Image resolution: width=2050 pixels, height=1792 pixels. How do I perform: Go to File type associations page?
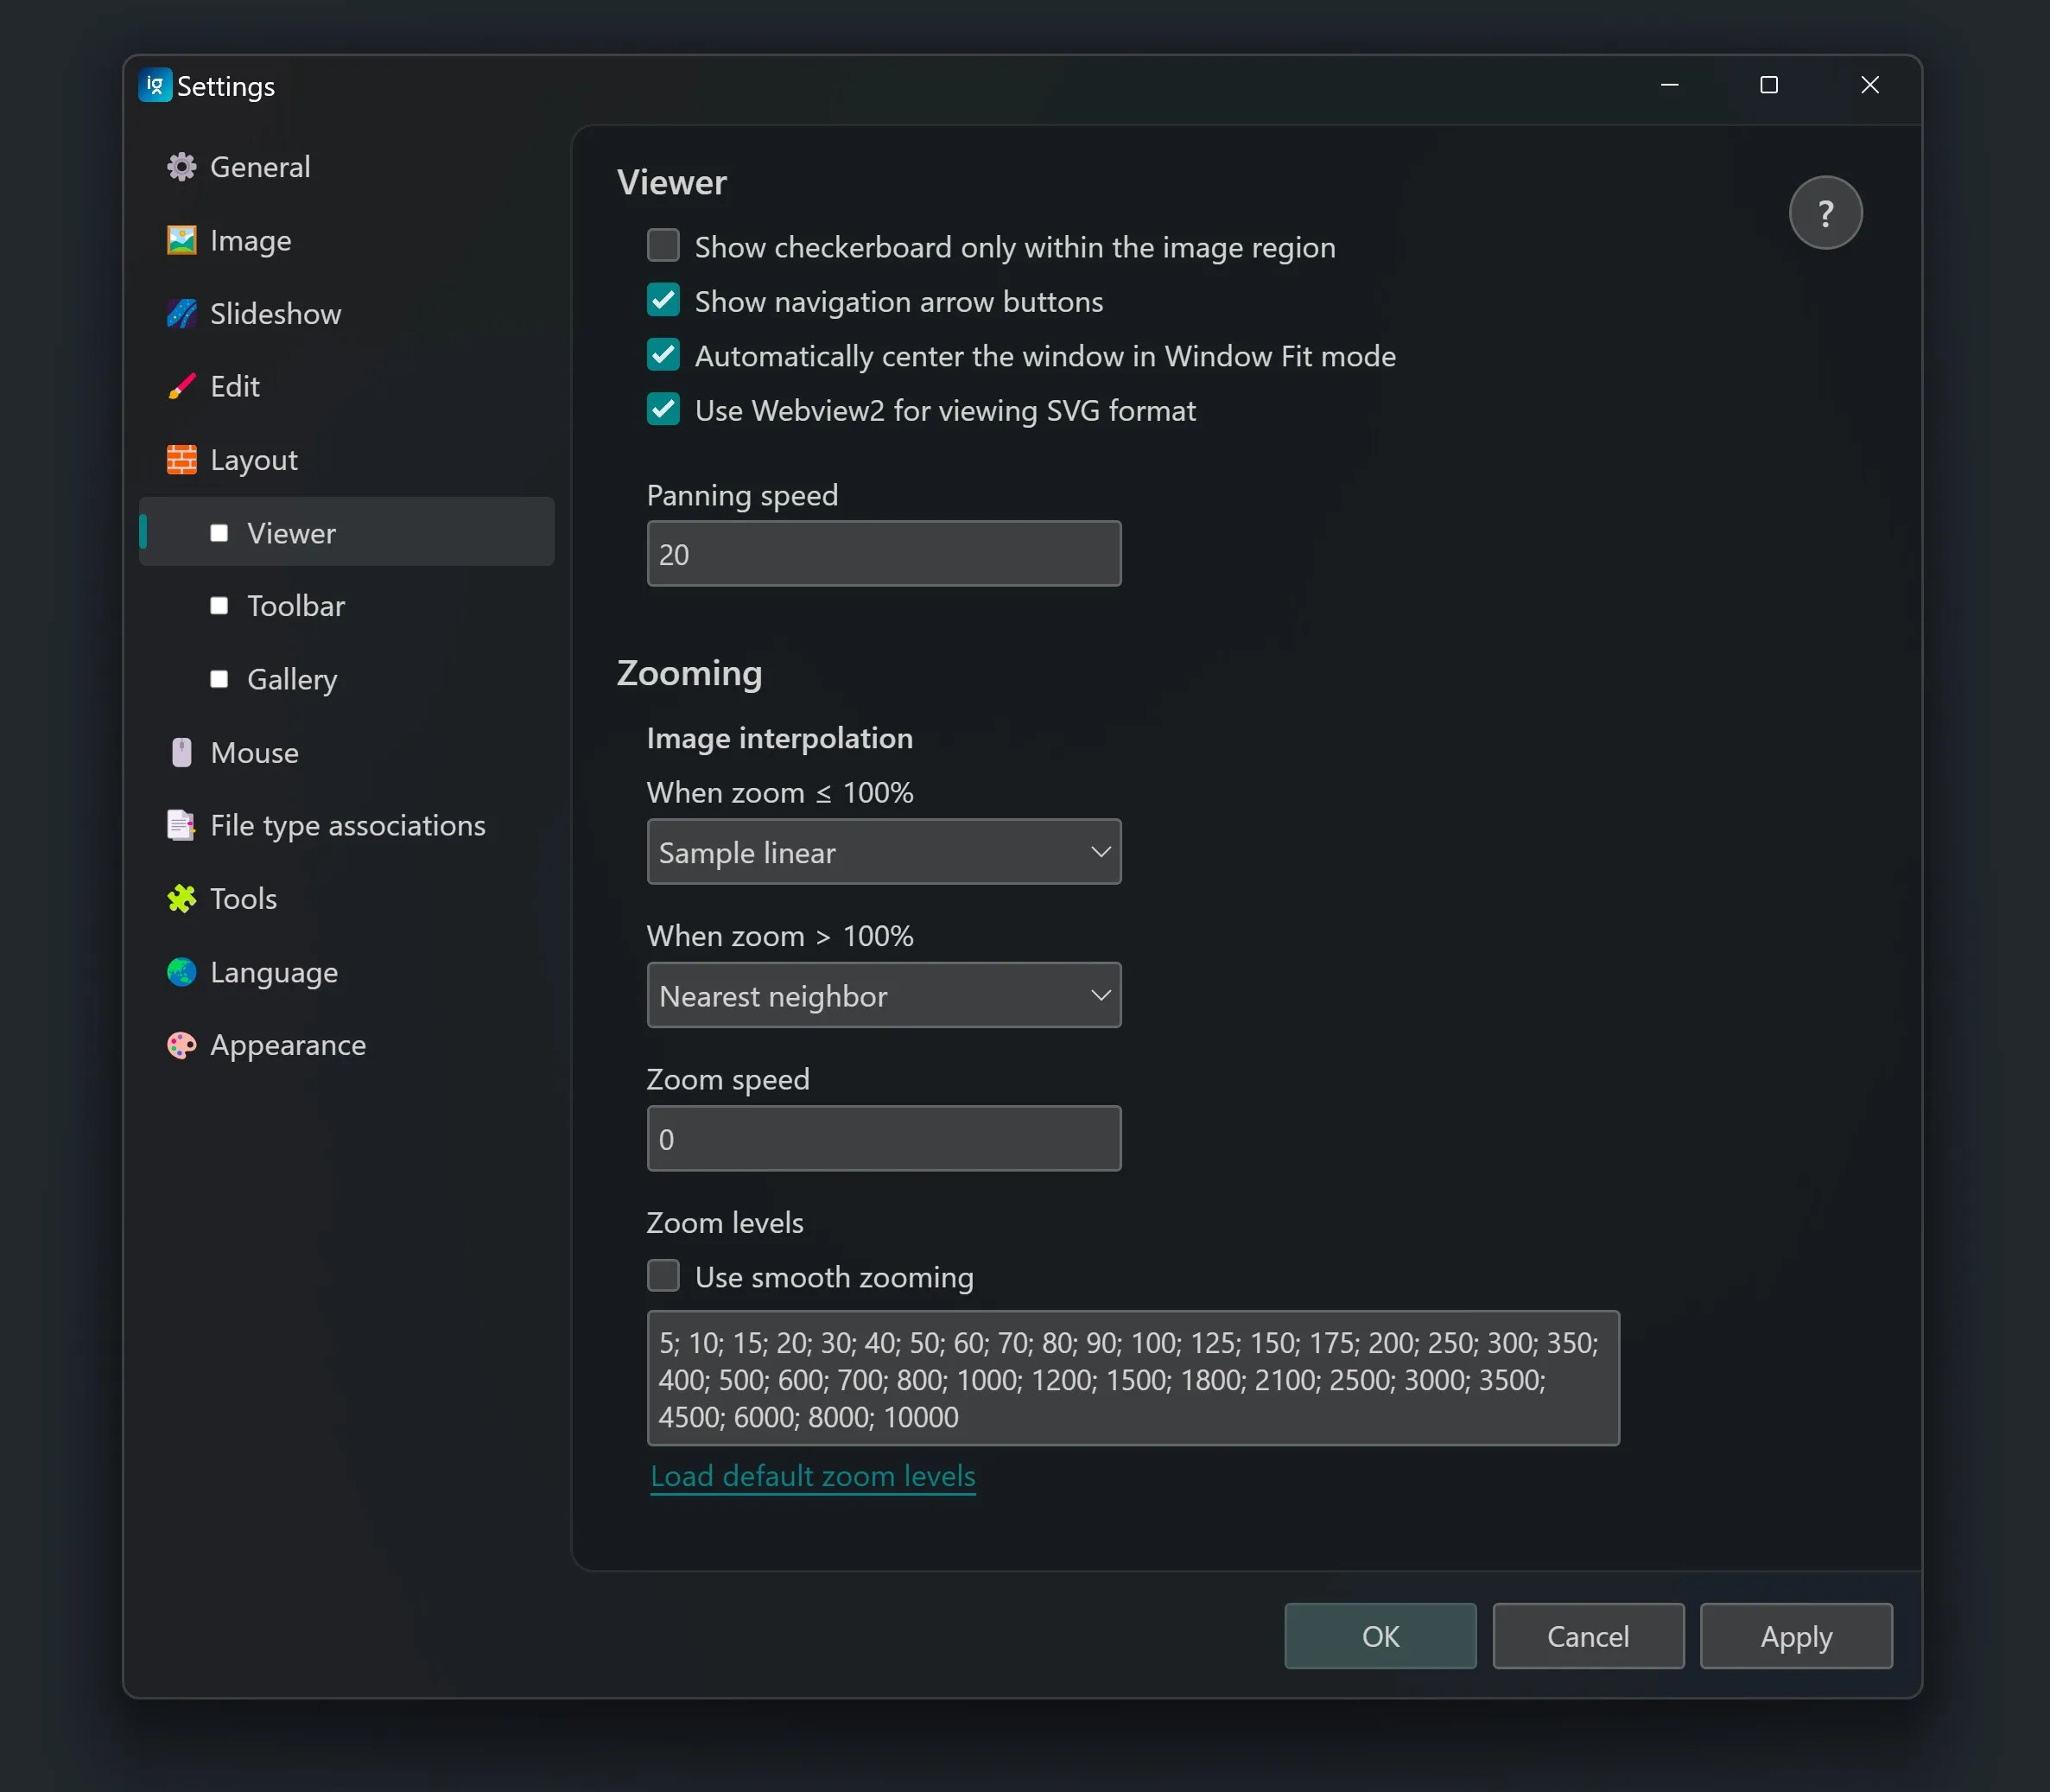click(347, 826)
